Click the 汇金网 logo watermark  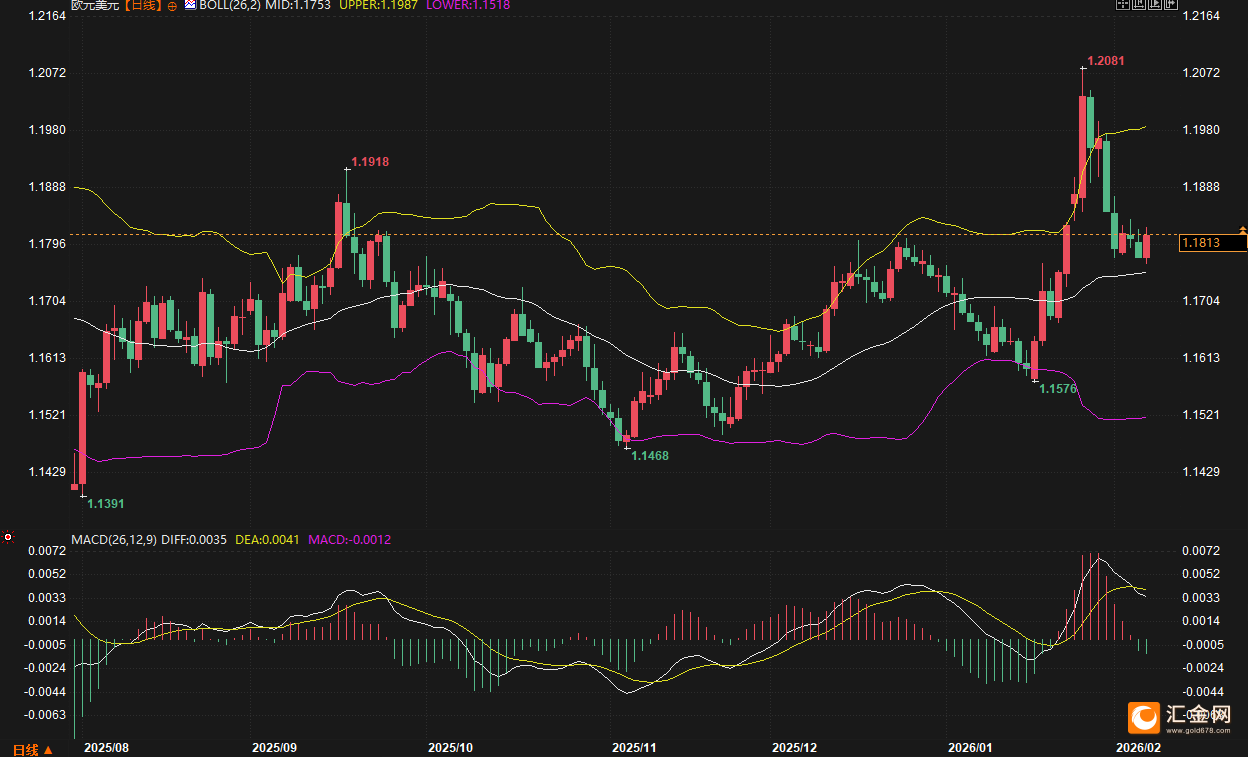[1181, 718]
